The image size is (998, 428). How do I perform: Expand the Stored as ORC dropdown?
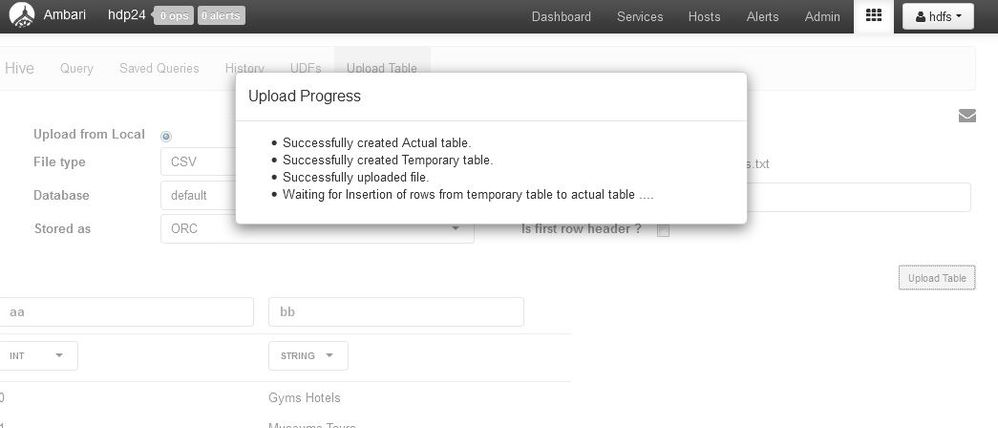[x=317, y=229]
